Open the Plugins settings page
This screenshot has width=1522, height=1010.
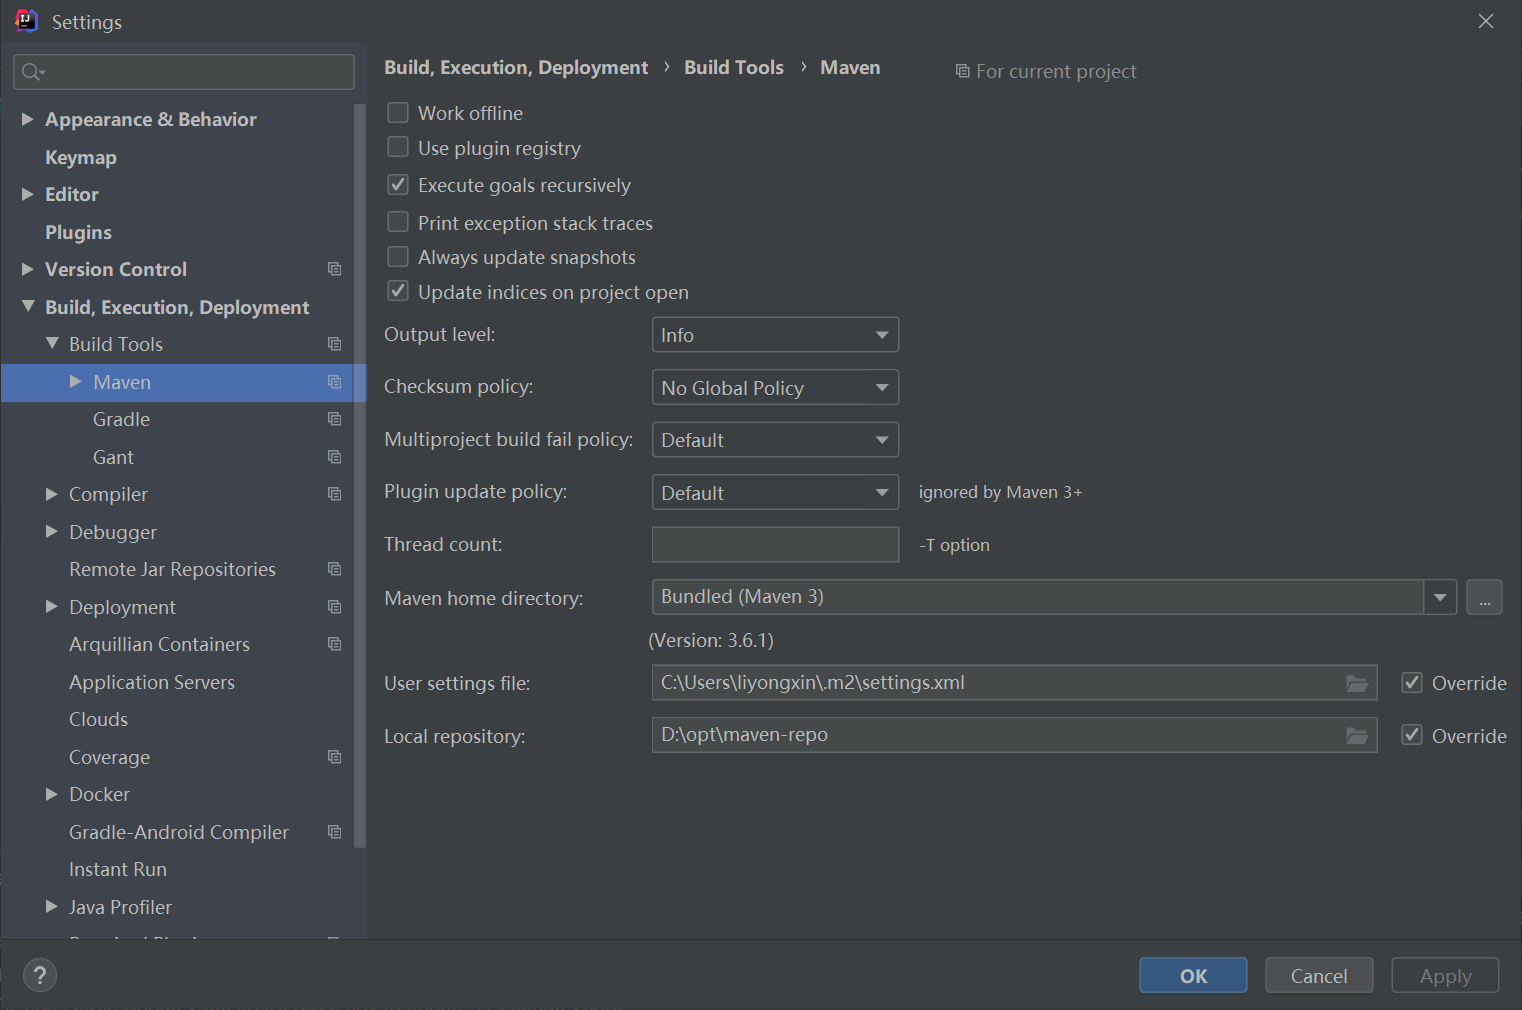point(78,232)
